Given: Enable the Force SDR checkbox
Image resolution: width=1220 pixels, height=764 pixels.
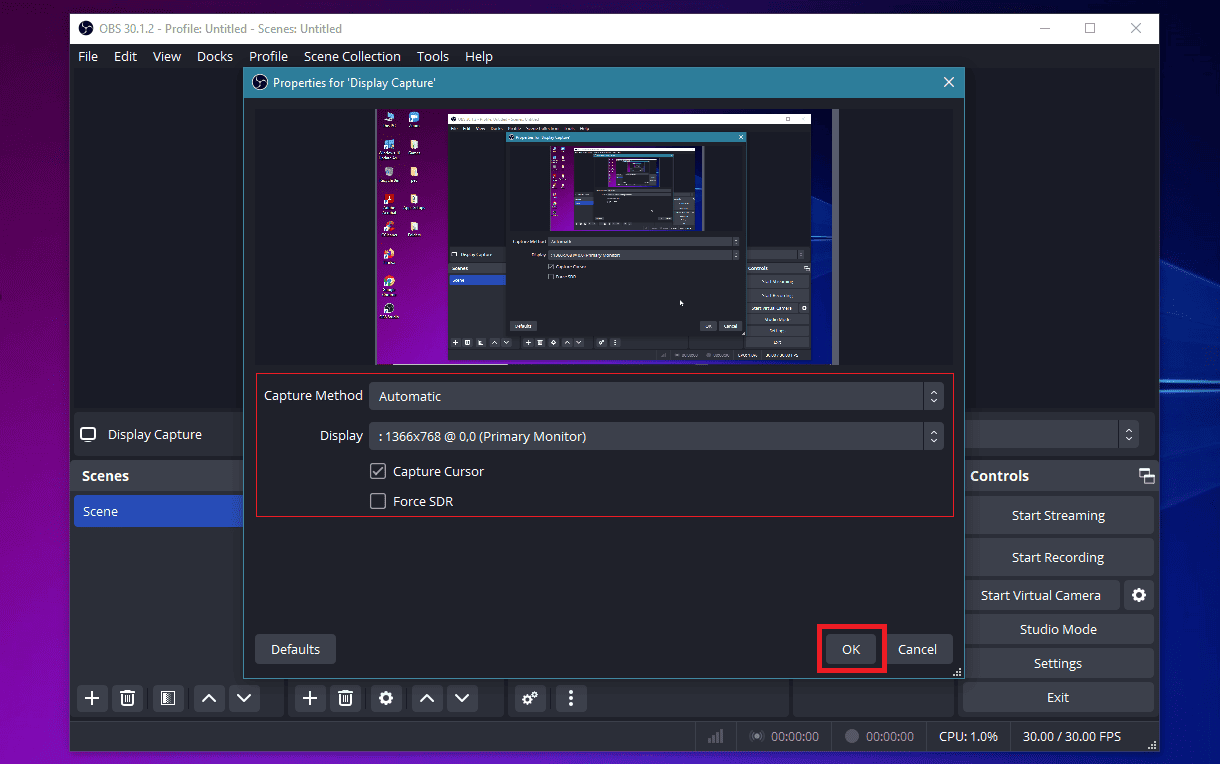Looking at the screenshot, I should [x=378, y=501].
